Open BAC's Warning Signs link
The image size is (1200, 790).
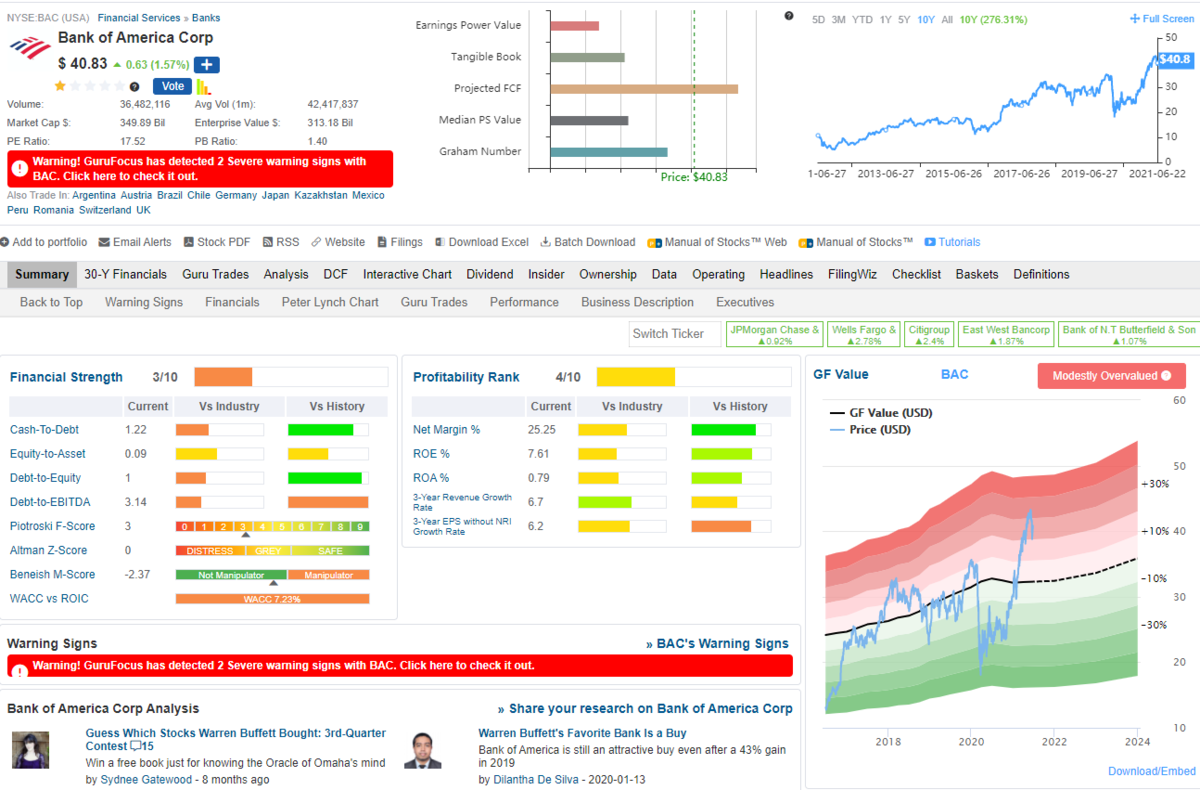tap(717, 644)
